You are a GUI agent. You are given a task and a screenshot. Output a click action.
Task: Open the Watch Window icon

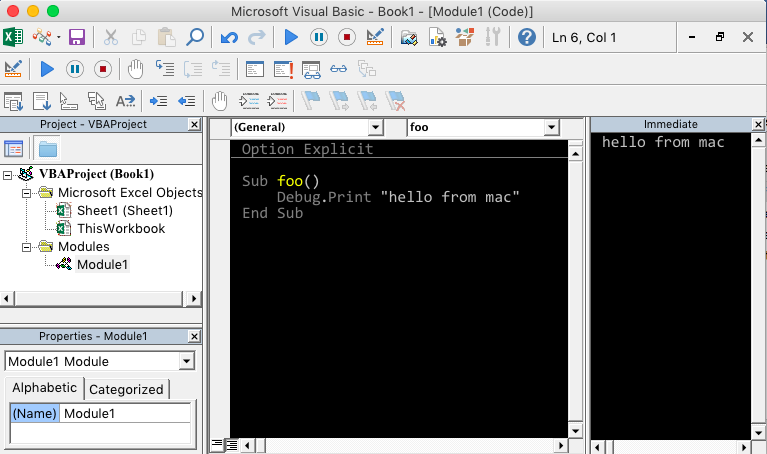point(311,69)
